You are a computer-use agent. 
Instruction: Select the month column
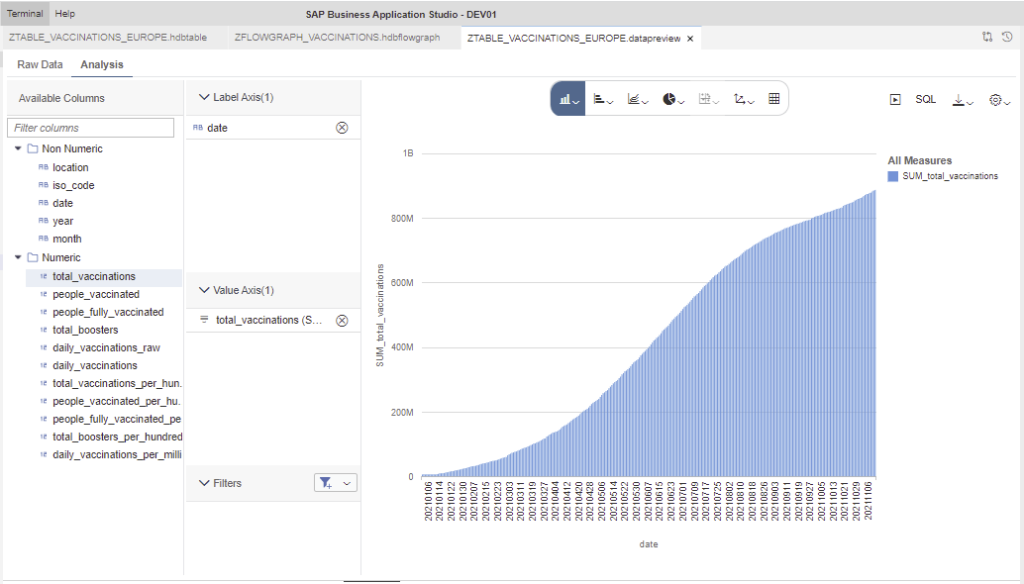(x=67, y=239)
